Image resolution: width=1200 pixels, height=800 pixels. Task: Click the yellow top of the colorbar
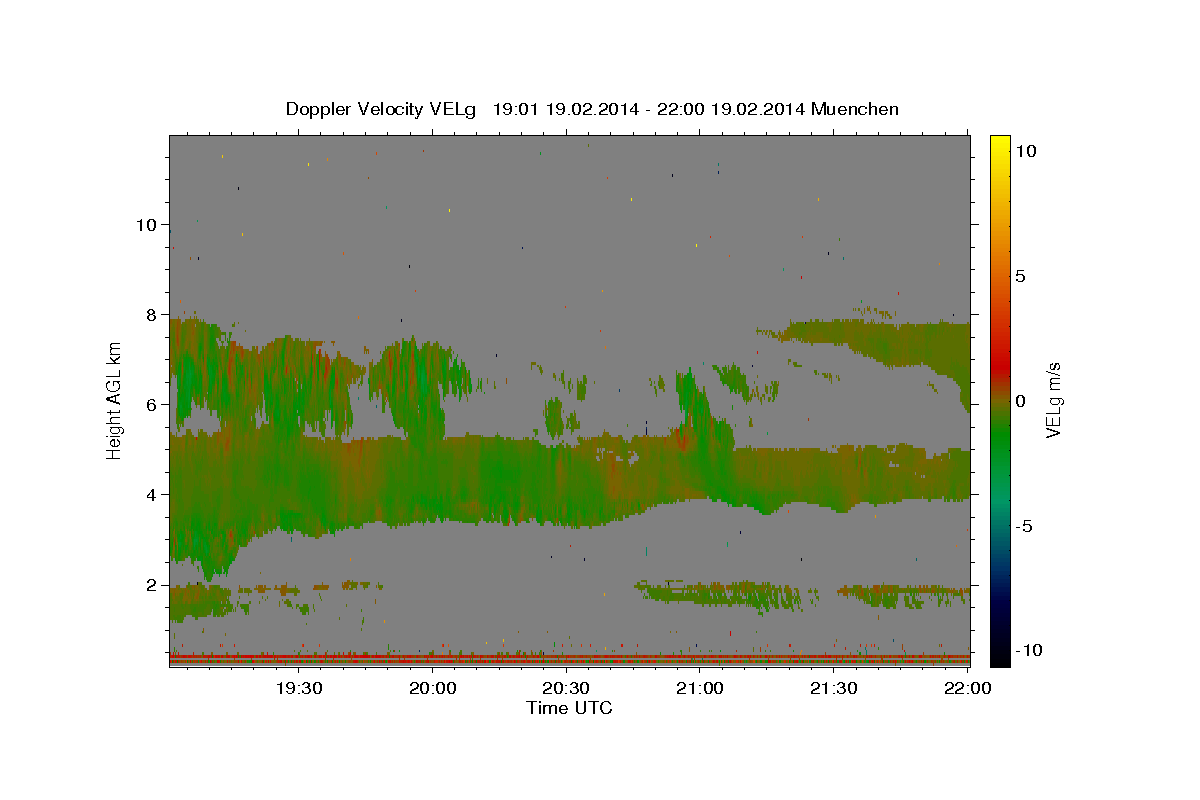pyautogui.click(x=999, y=145)
